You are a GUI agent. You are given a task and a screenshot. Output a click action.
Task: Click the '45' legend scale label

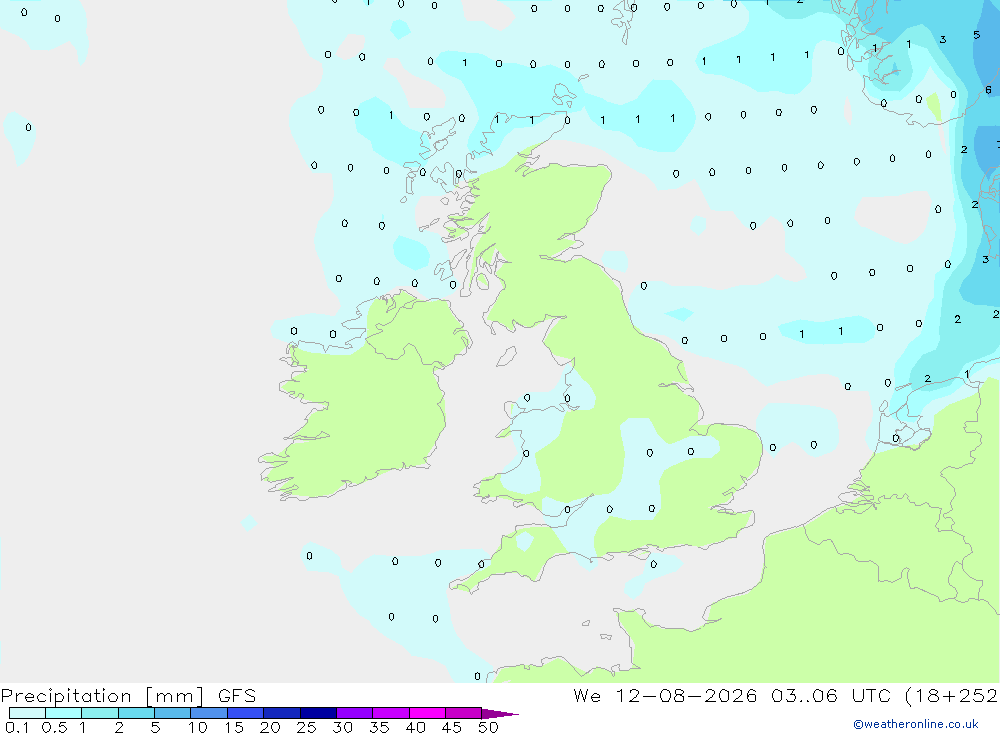coord(452,727)
